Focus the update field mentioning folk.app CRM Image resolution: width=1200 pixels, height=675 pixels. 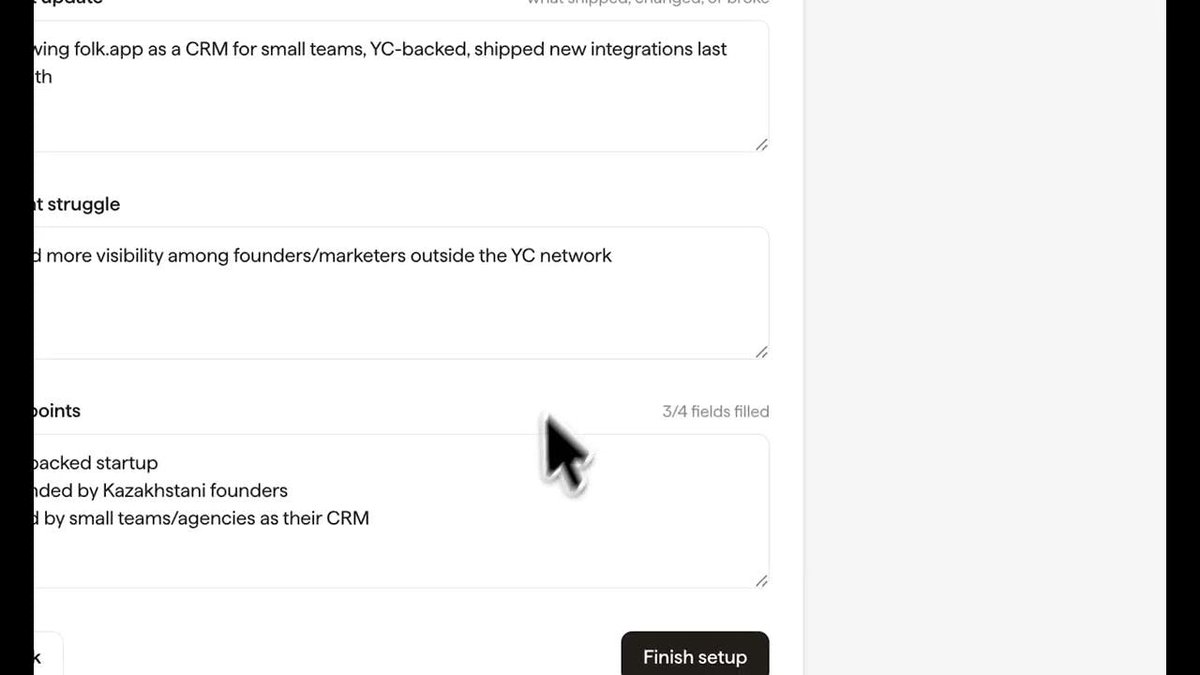point(401,86)
